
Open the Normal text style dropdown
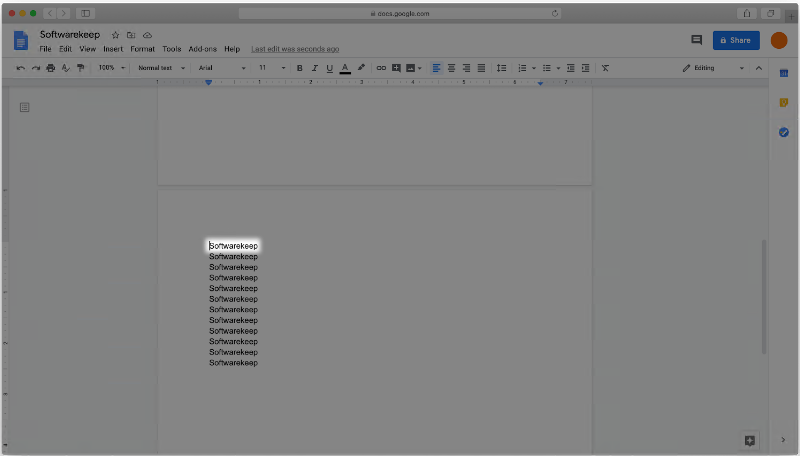coord(160,68)
